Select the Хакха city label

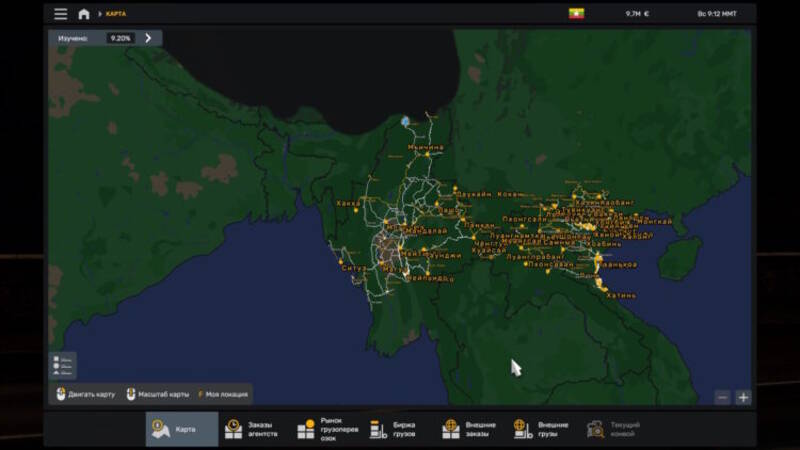pyautogui.click(x=348, y=204)
